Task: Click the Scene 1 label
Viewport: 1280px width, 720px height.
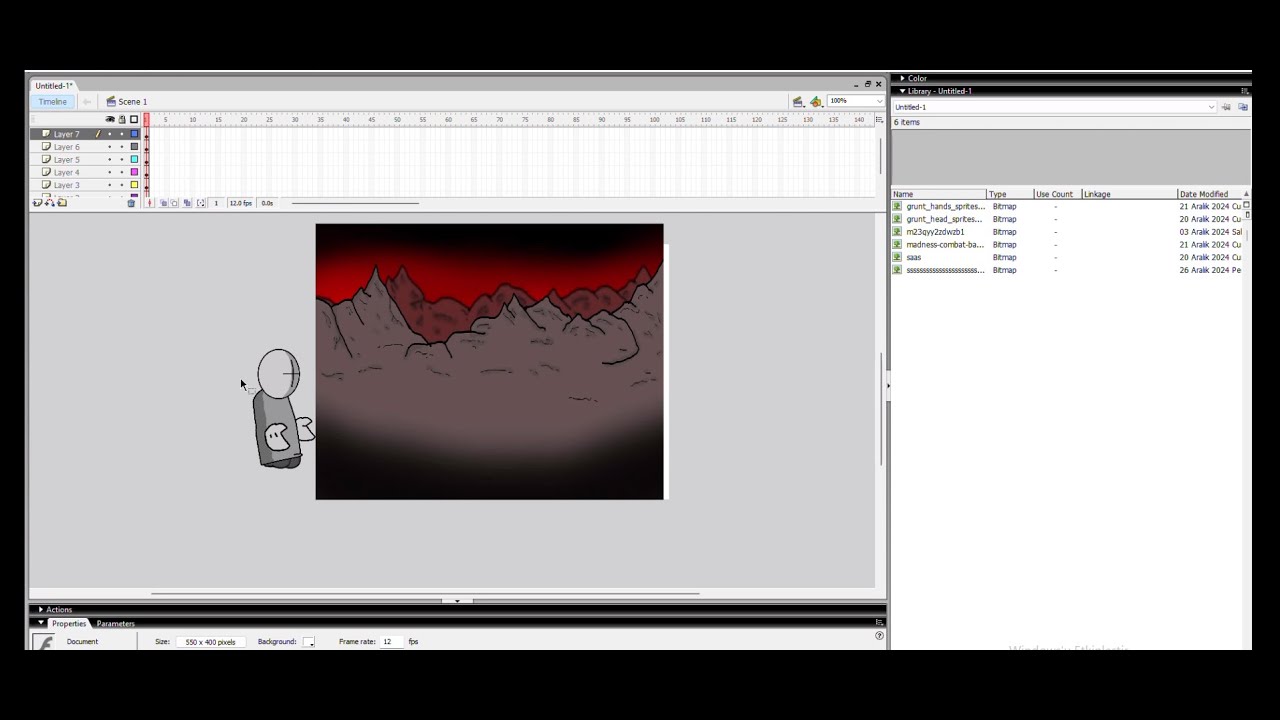Action: click(132, 101)
